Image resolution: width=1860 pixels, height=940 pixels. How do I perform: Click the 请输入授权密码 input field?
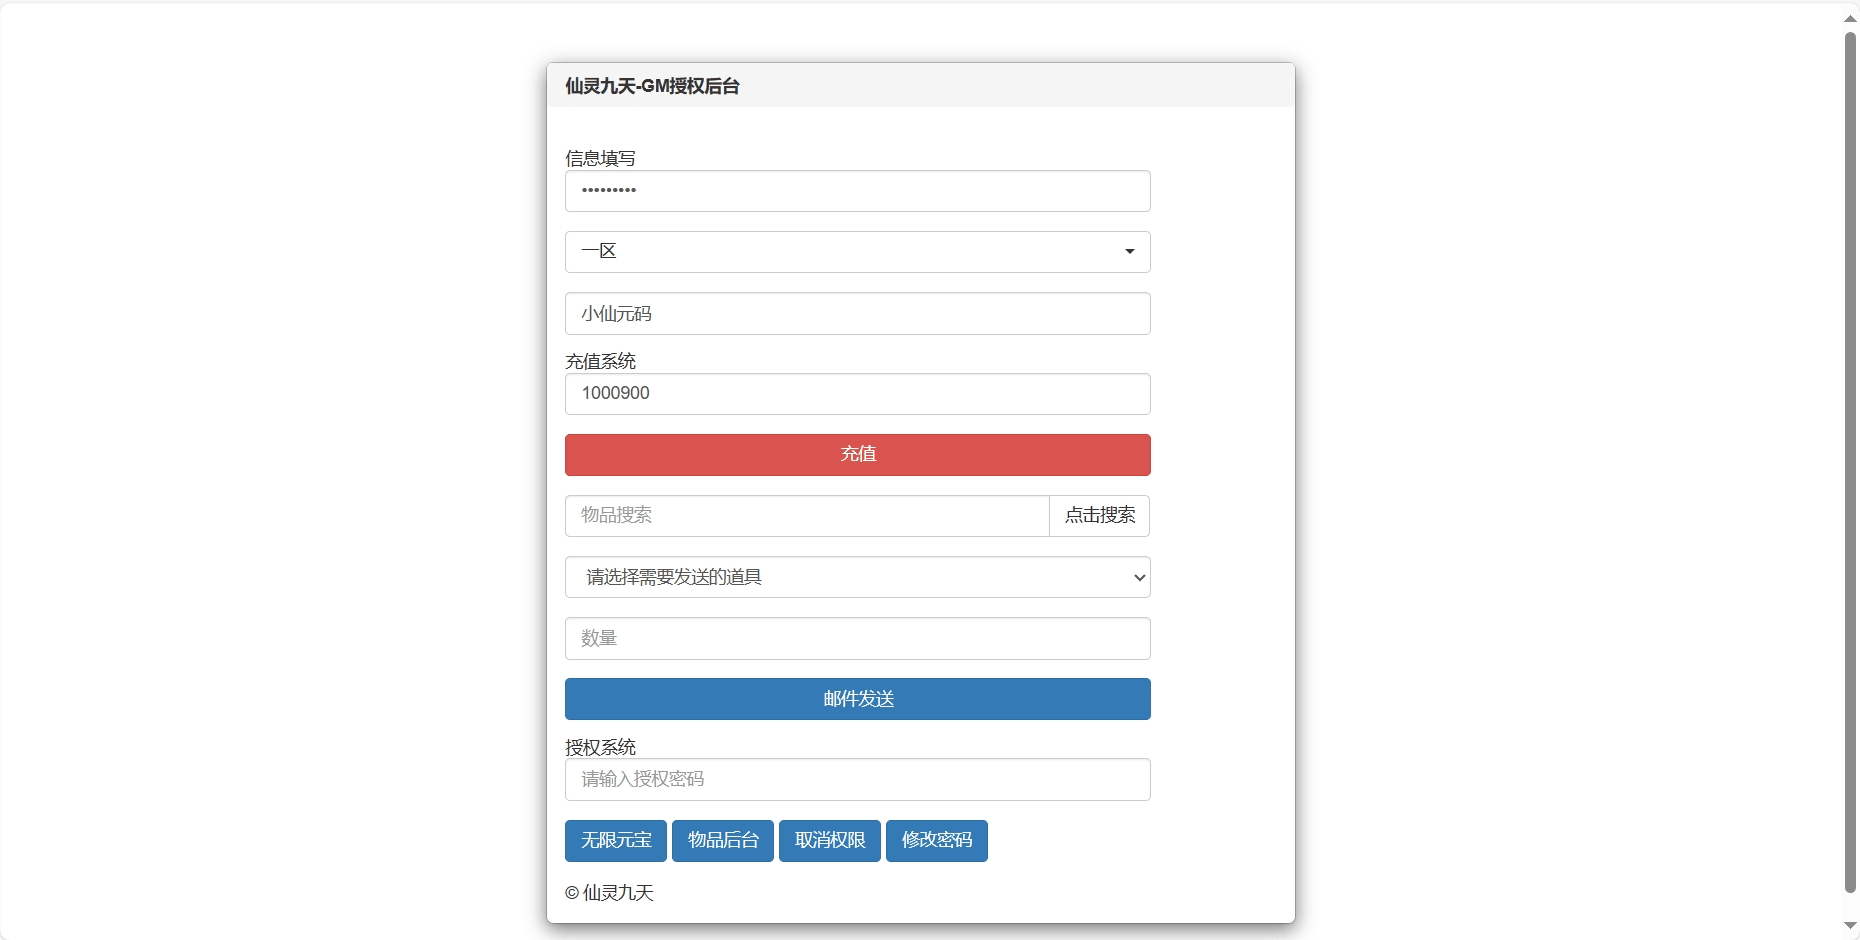coord(857,780)
